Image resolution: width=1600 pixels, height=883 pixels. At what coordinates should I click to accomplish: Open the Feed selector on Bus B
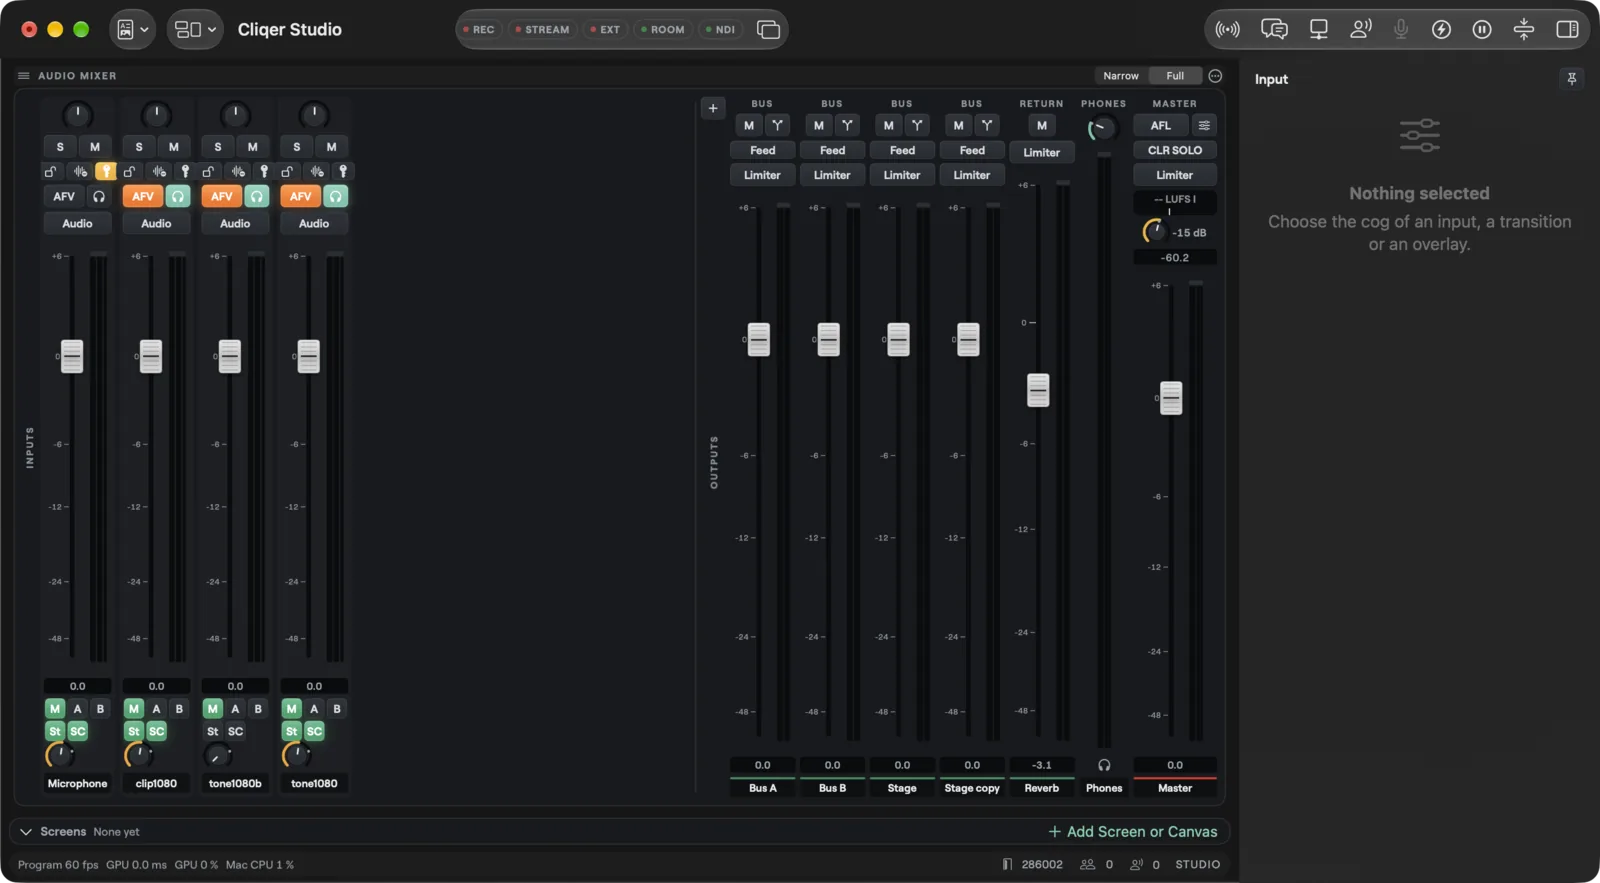click(832, 150)
